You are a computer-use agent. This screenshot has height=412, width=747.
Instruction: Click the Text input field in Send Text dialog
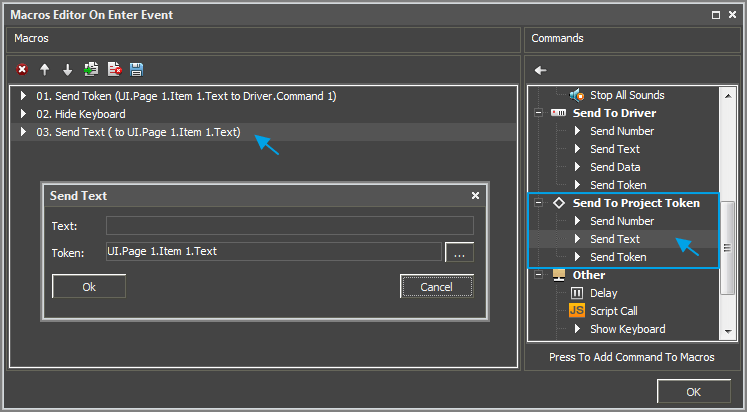(x=290, y=226)
